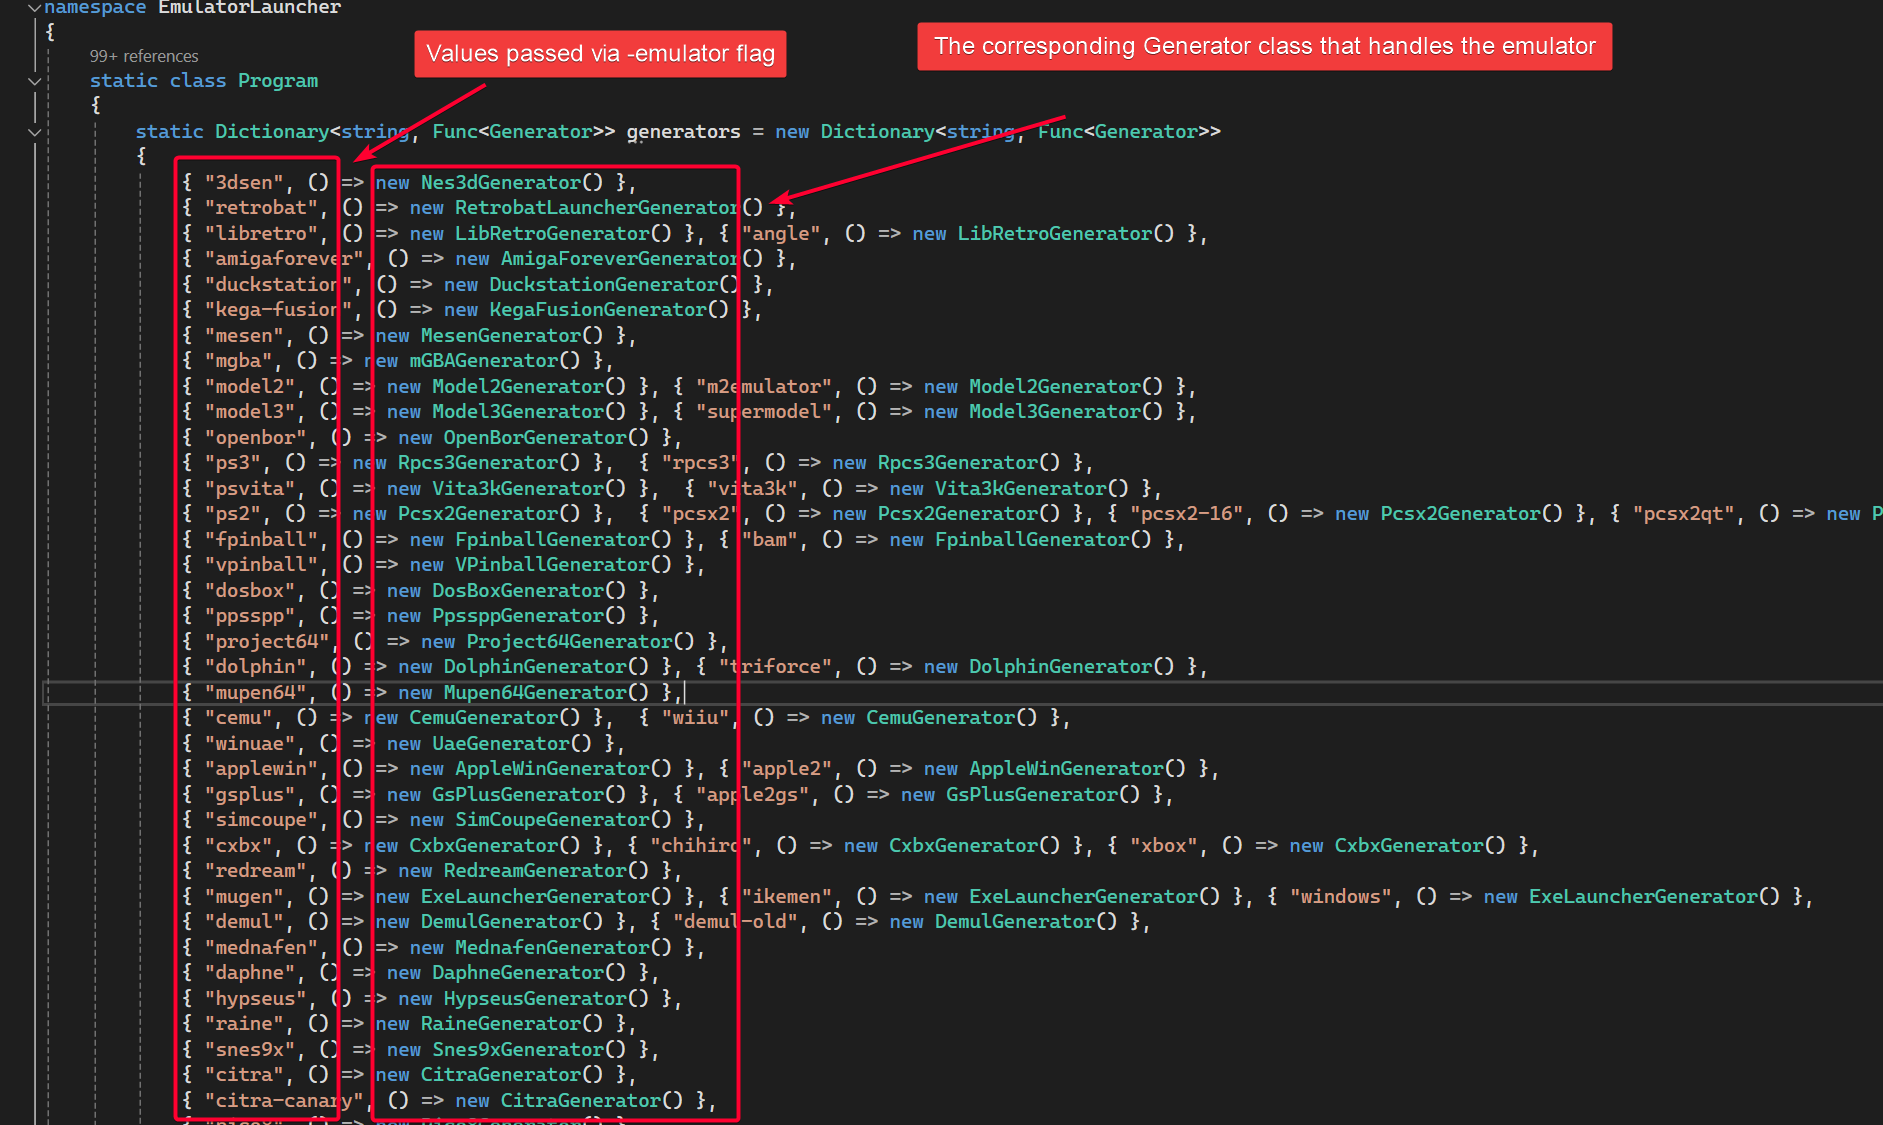The image size is (1883, 1125).
Task: Click the Mupen64Generator class name
Action: tap(535, 693)
